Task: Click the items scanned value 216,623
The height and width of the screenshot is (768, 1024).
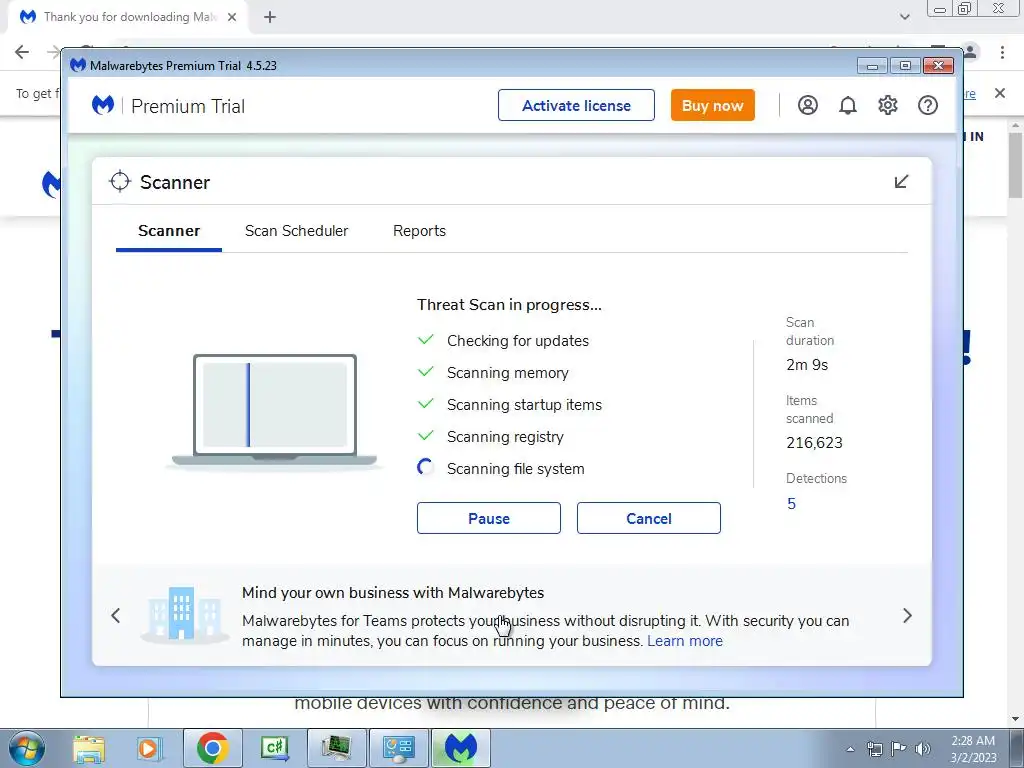Action: click(x=814, y=442)
